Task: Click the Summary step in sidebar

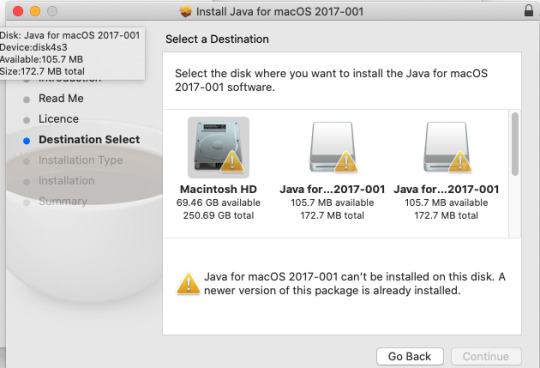Action: (63, 201)
